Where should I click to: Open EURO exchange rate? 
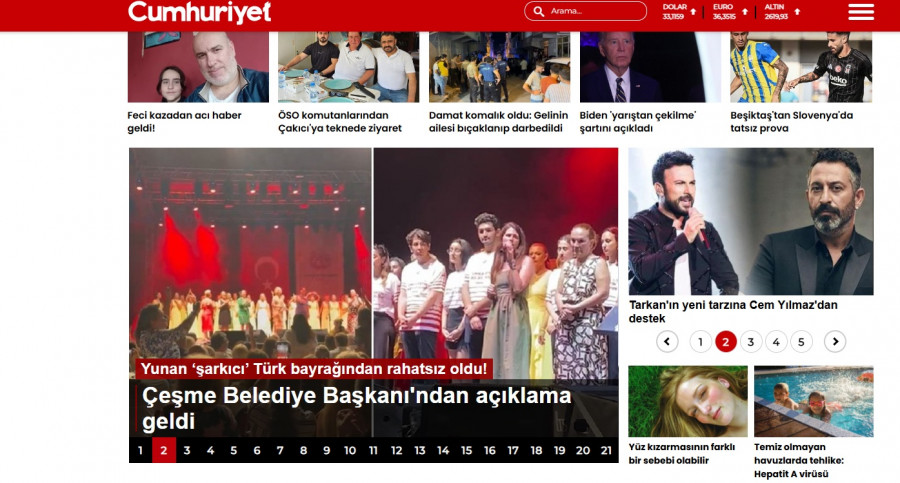pyautogui.click(x=724, y=11)
